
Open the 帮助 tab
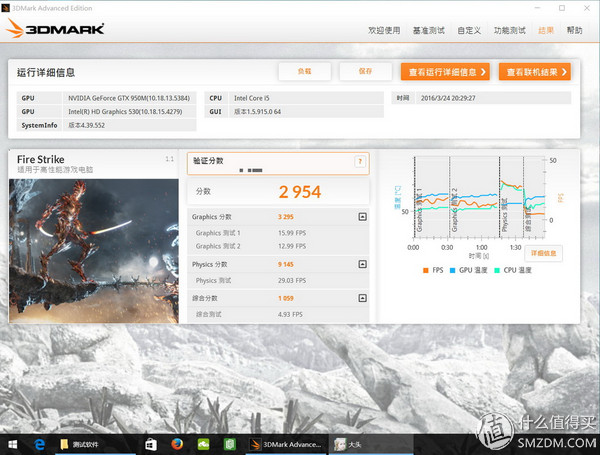[x=574, y=31]
